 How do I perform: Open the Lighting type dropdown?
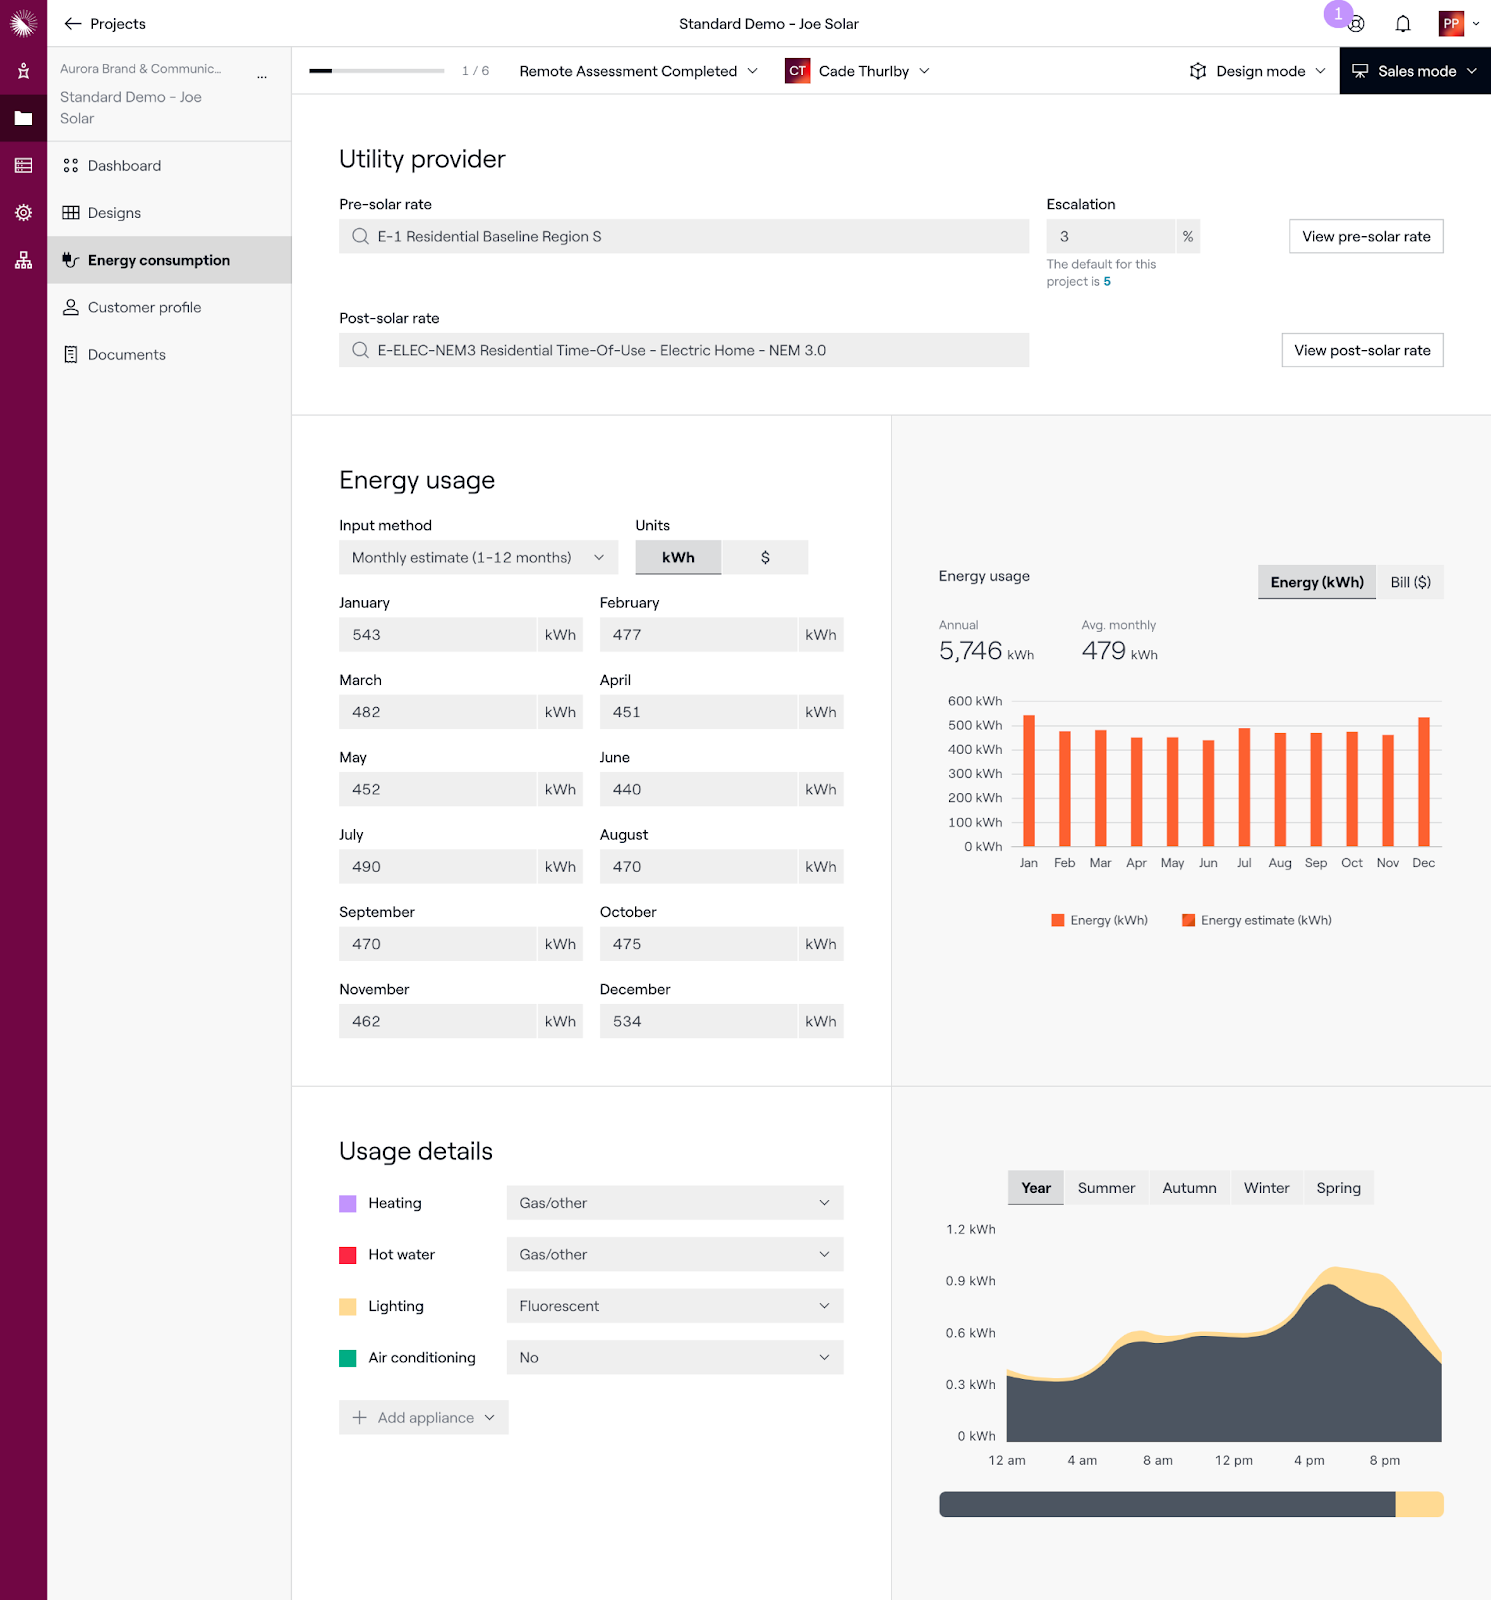675,1306
